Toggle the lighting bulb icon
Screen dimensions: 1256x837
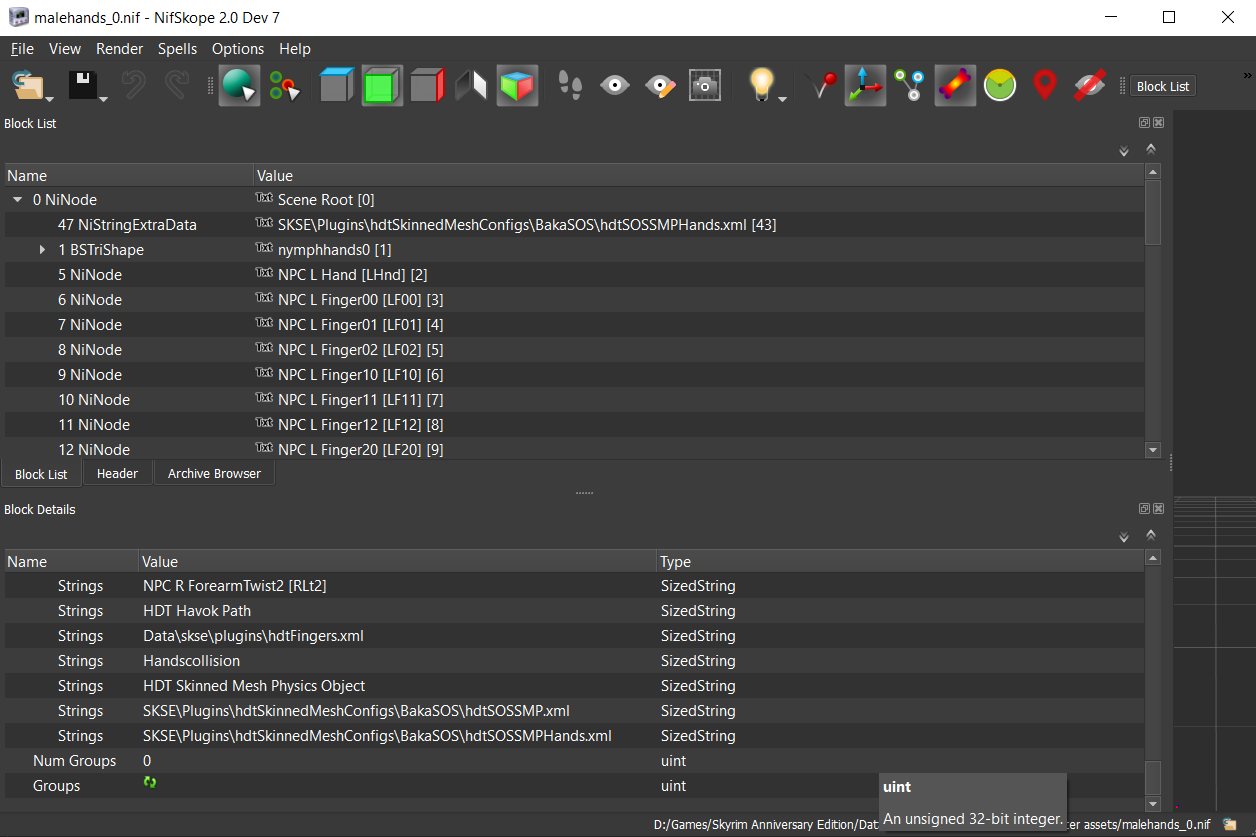coord(762,84)
